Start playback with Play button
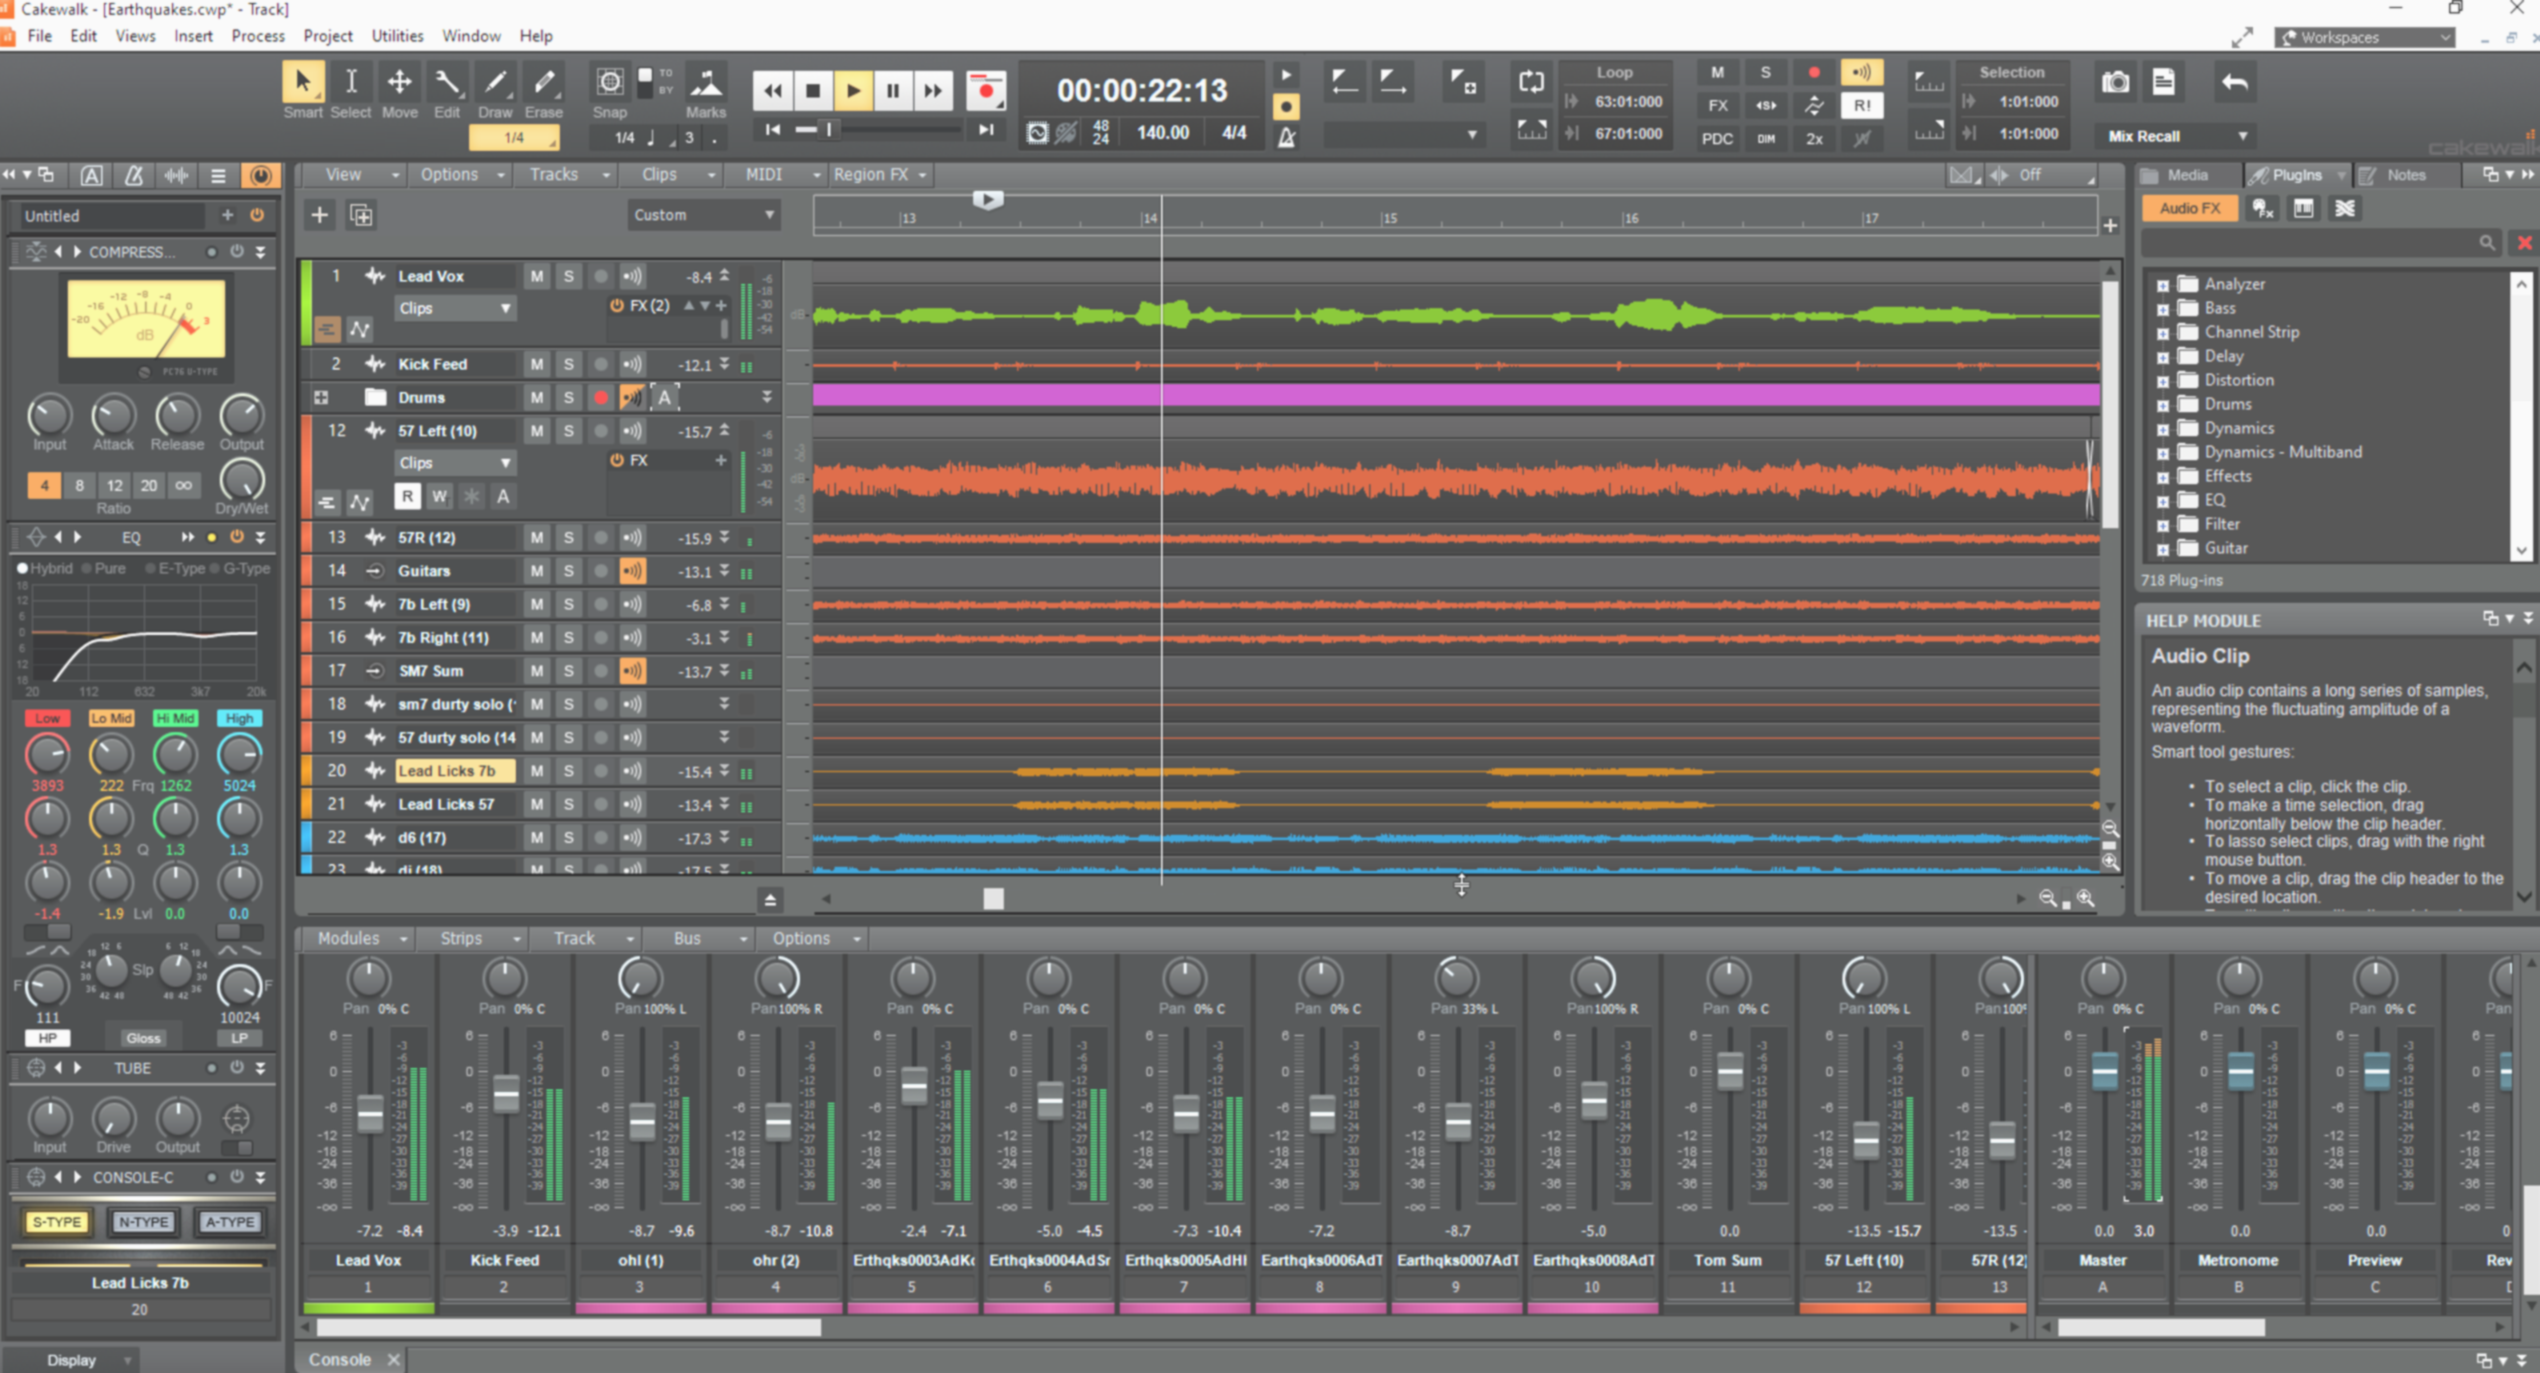This screenshot has height=1373, width=2540. point(853,91)
